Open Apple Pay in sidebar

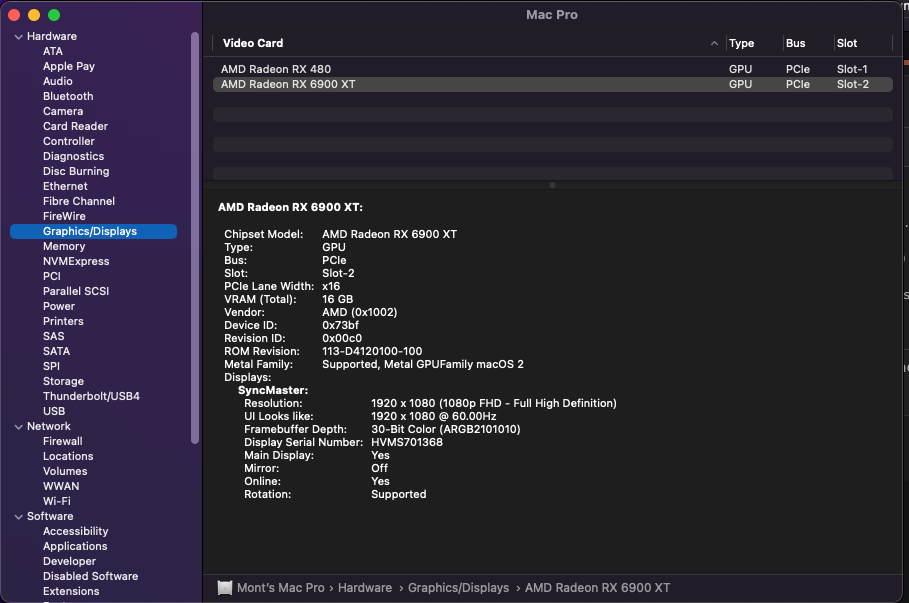[x=68, y=66]
